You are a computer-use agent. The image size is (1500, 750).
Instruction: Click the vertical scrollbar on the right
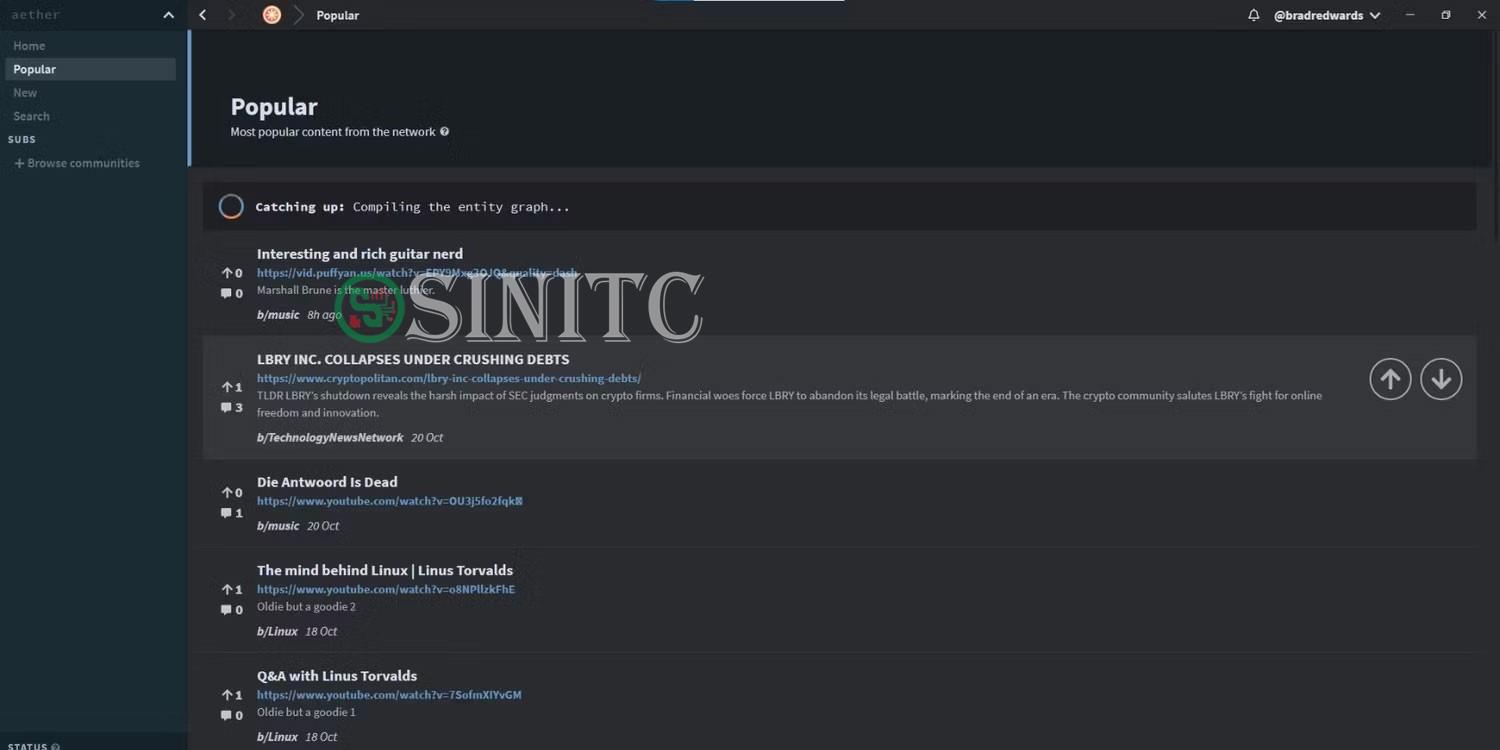1495,135
